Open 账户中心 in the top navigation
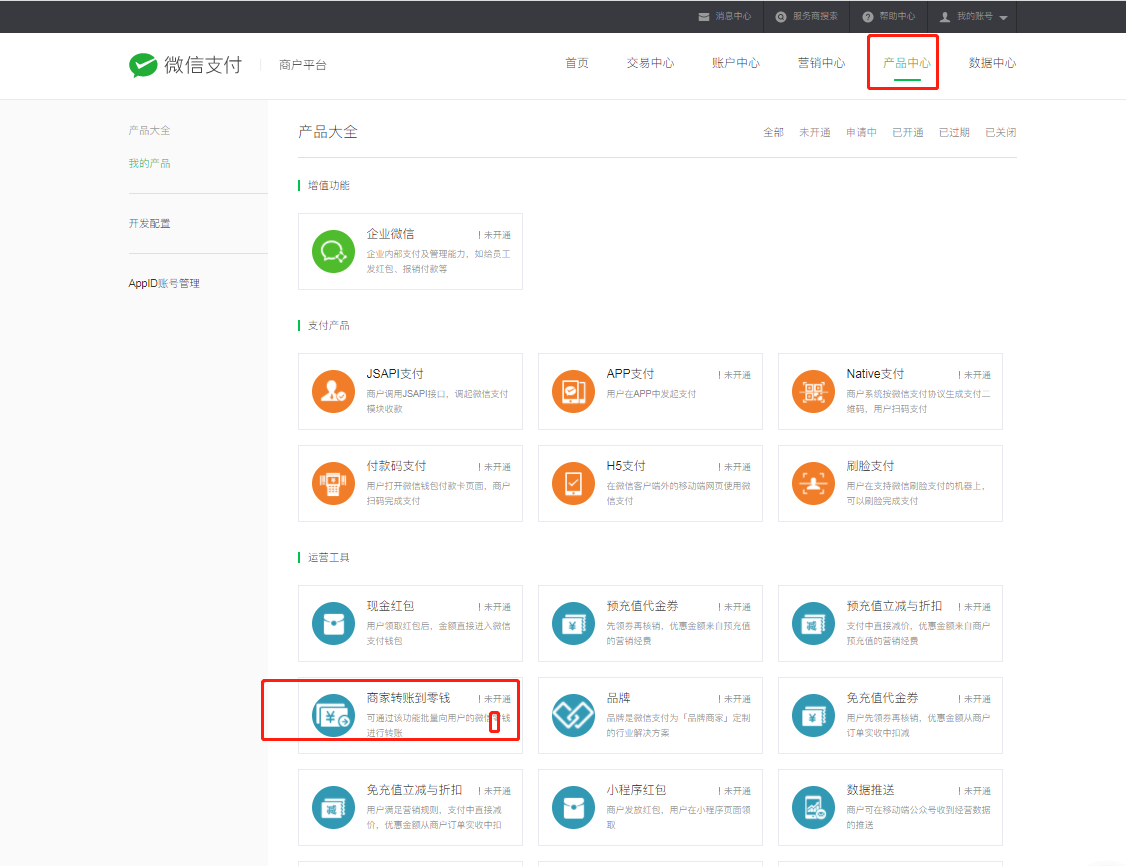Image resolution: width=1126 pixels, height=866 pixels. pos(735,63)
